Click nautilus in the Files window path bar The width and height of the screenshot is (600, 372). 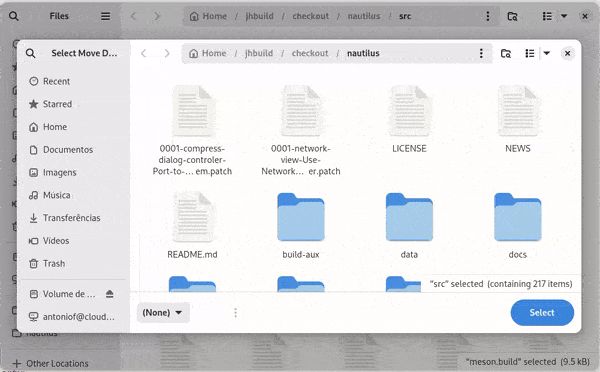[364, 16]
